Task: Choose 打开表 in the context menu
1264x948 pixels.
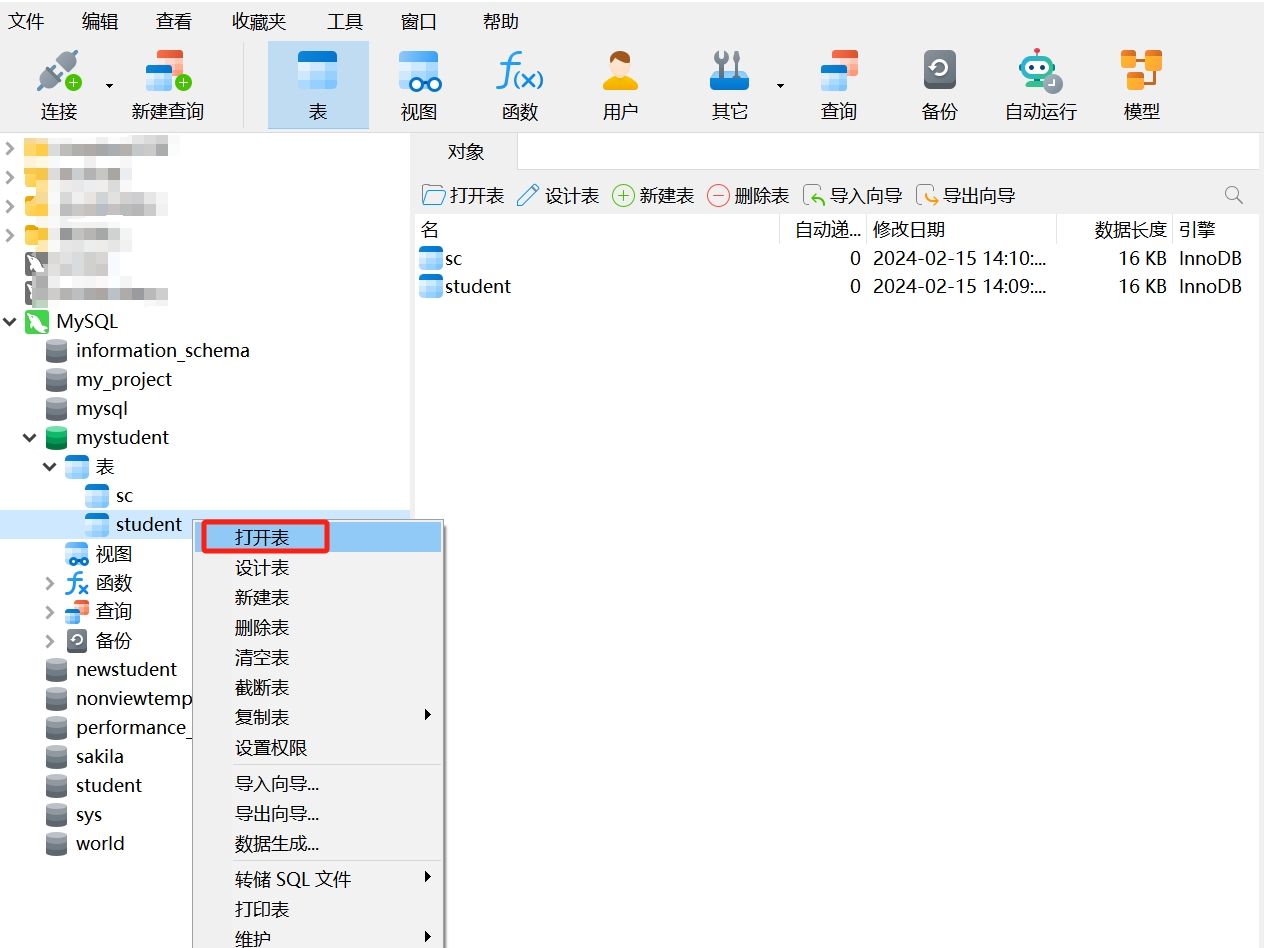Action: [263, 538]
